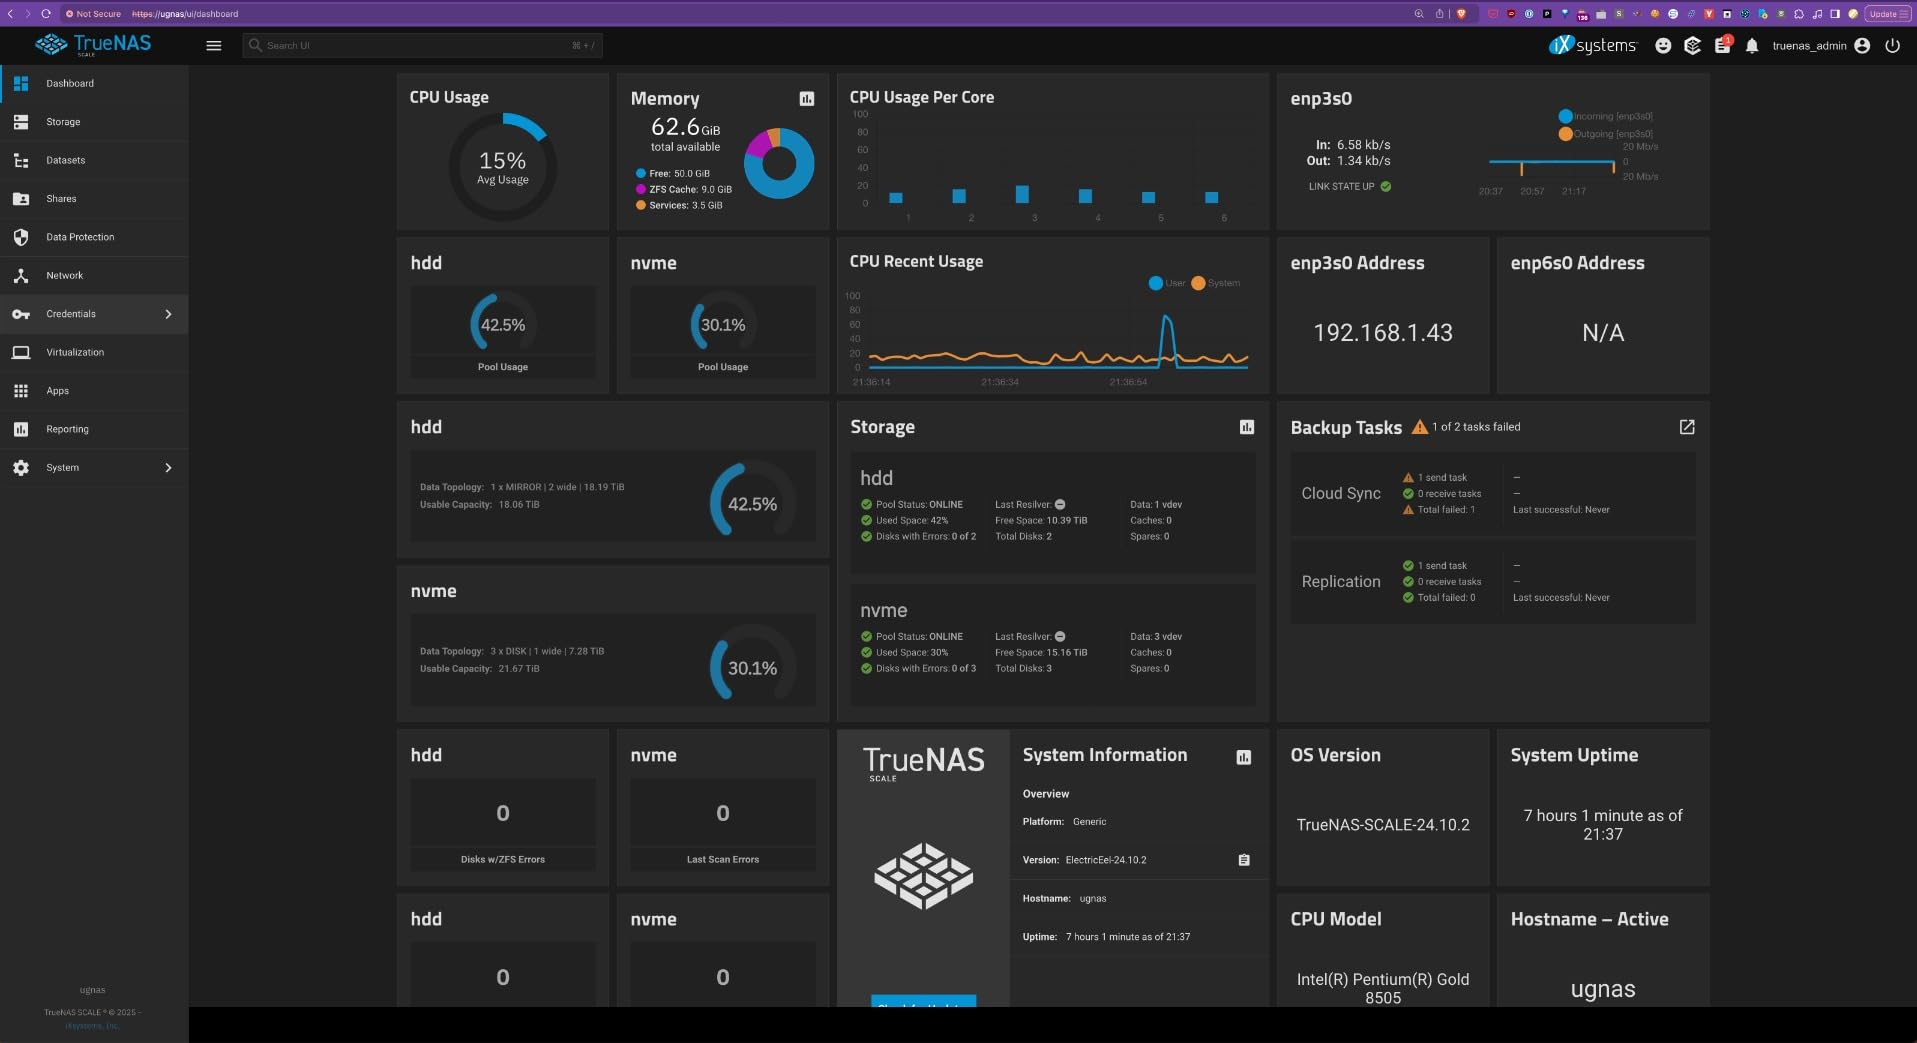Click the TrueNAS-SCALE-24.10.2 OS version text
The width and height of the screenshot is (1917, 1043).
click(1383, 825)
